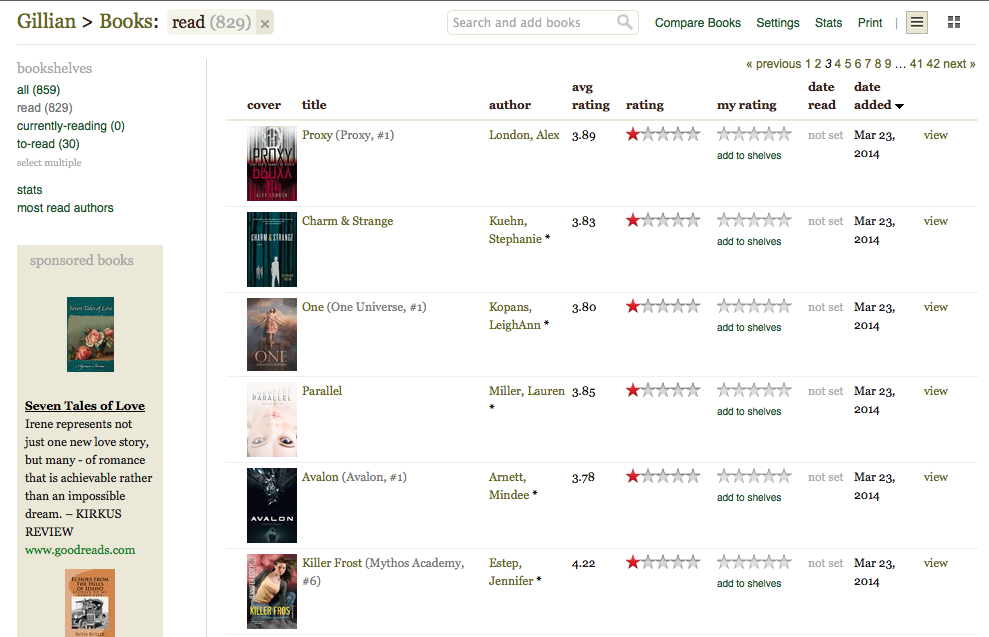Go to next page
This screenshot has width=989, height=637.
959,64
